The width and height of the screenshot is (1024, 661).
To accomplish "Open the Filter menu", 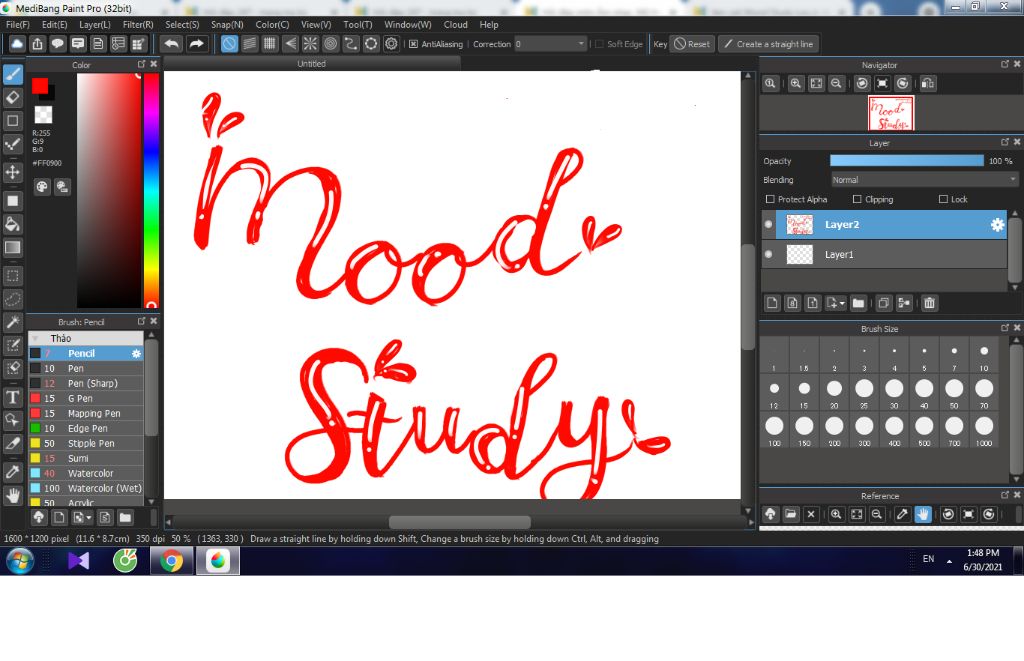I will 138,25.
